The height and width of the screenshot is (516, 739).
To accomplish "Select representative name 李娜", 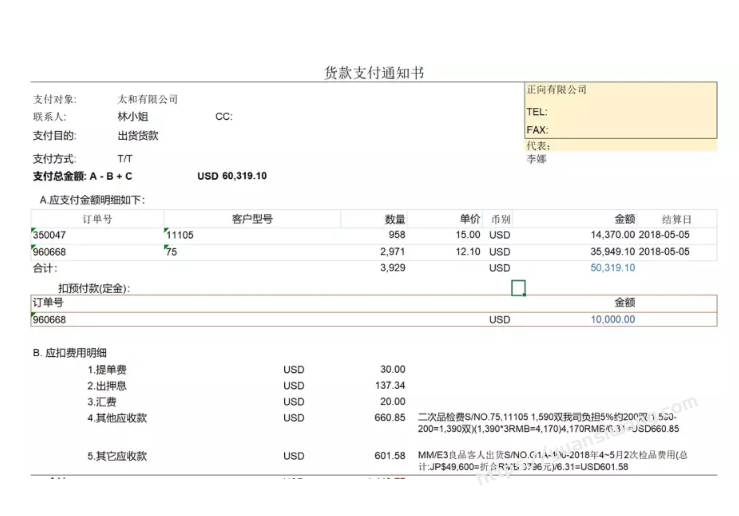I will (536, 159).
